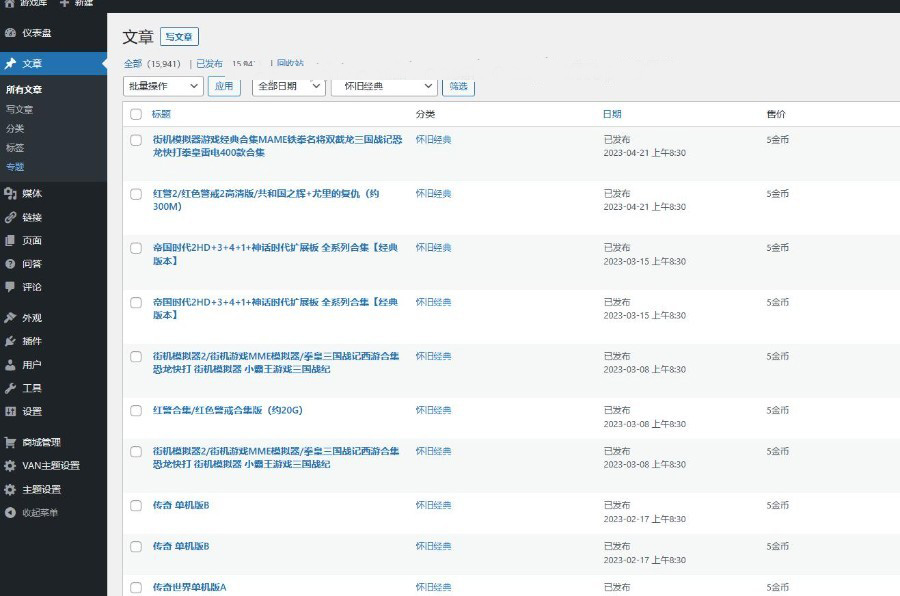This screenshot has width=900, height=596.
Task: Sort posts by the 日期 column header
Action: click(612, 114)
